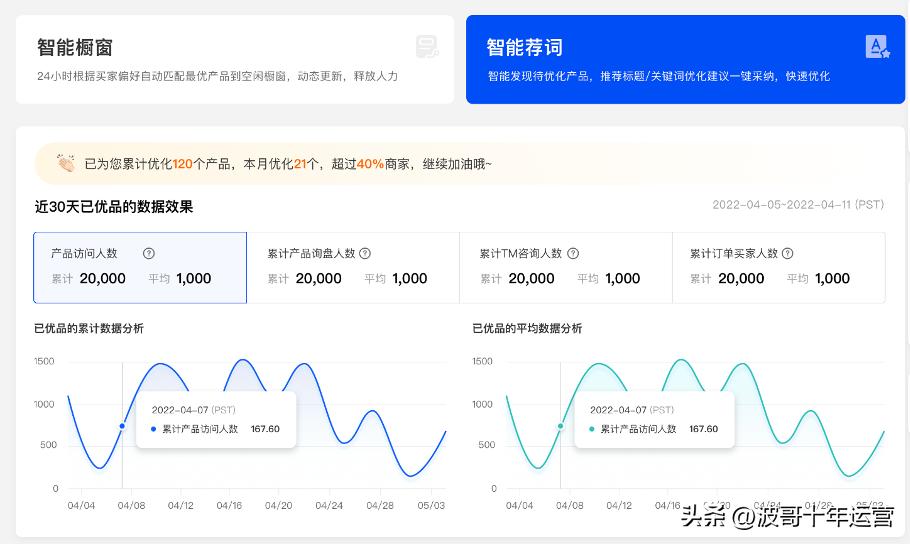Open the 智能橱窗 card
The height and width of the screenshot is (544, 910).
click(x=235, y=60)
